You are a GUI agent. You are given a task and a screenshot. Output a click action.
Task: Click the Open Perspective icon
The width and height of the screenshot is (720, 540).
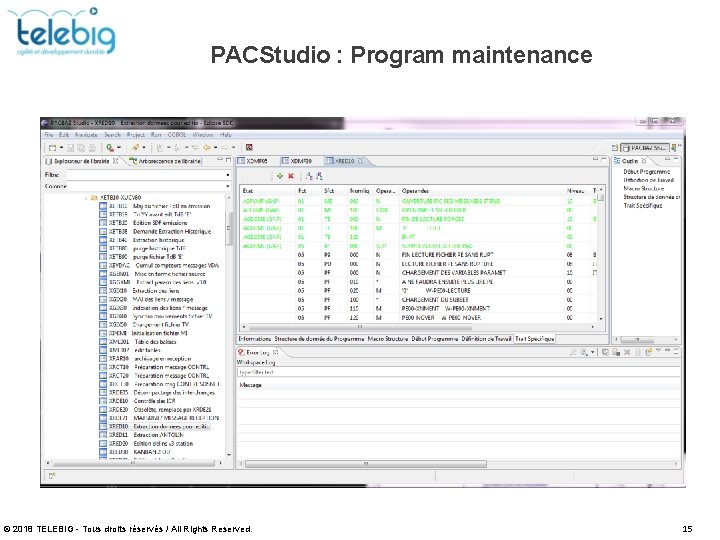coord(615,148)
